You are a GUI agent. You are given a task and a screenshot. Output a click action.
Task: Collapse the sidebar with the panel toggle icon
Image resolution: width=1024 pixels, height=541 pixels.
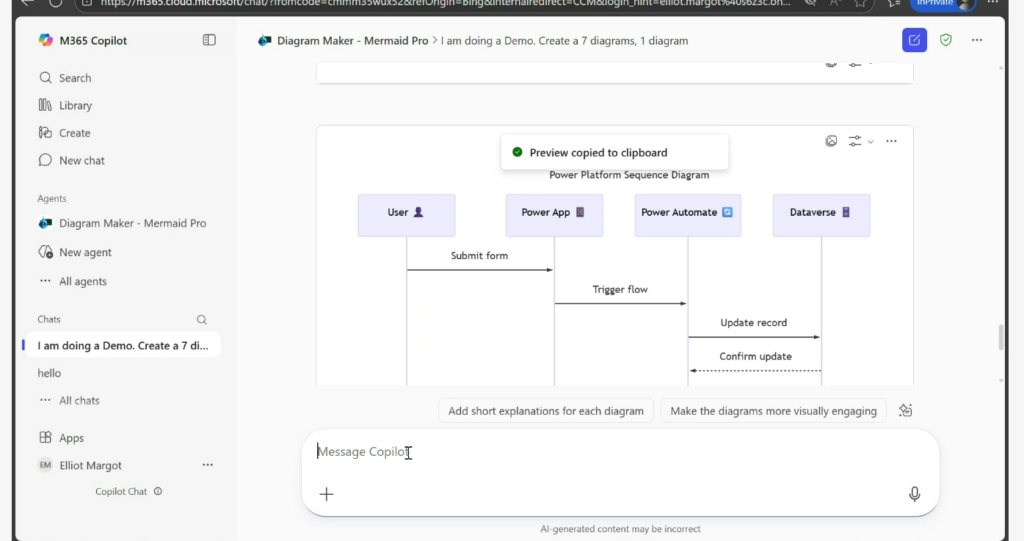(209, 40)
